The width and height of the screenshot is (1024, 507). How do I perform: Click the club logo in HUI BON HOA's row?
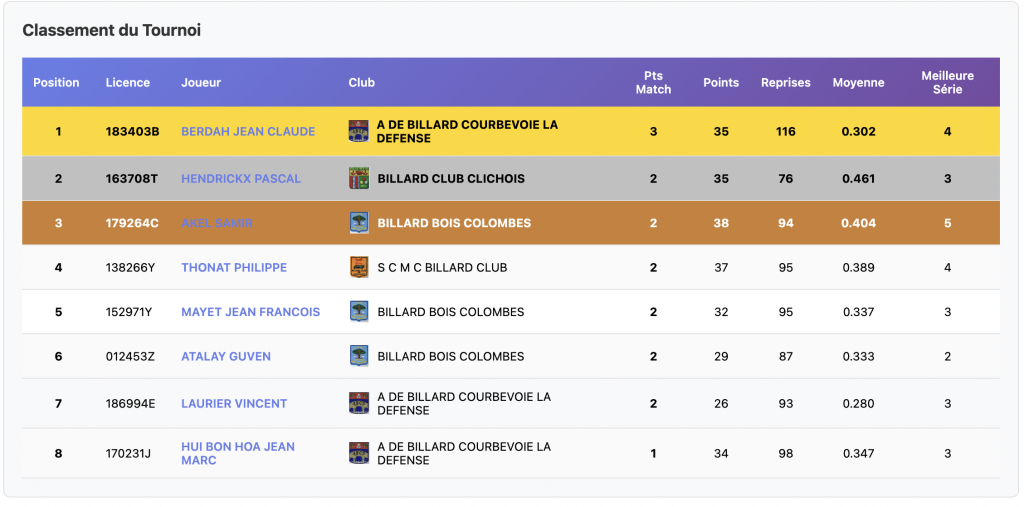pos(358,453)
